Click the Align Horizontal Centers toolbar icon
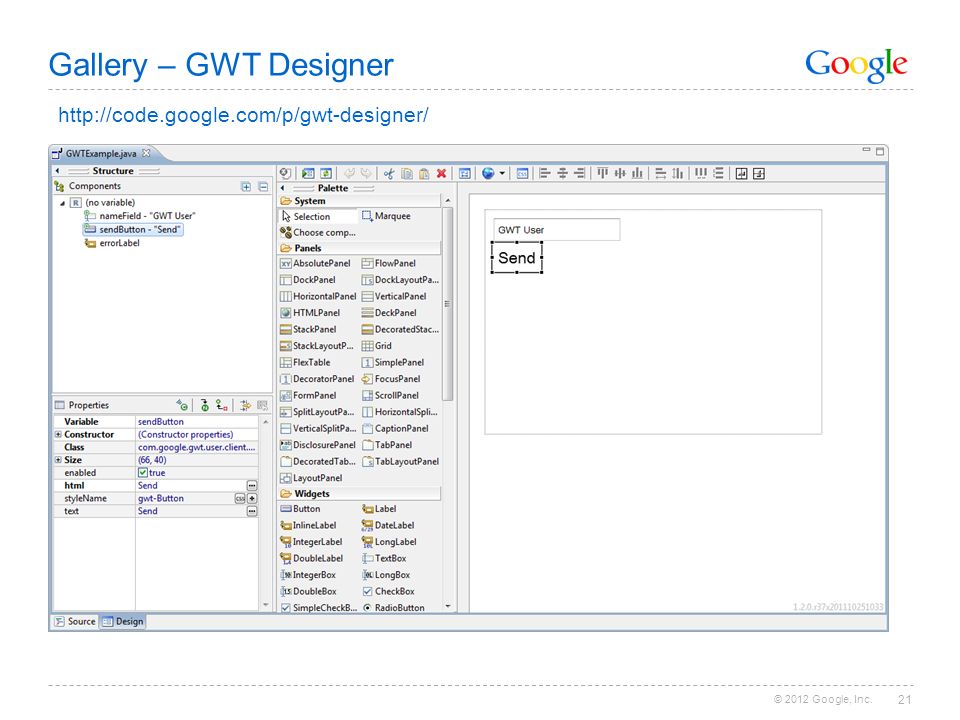The width and height of the screenshot is (960, 720). coord(563,174)
